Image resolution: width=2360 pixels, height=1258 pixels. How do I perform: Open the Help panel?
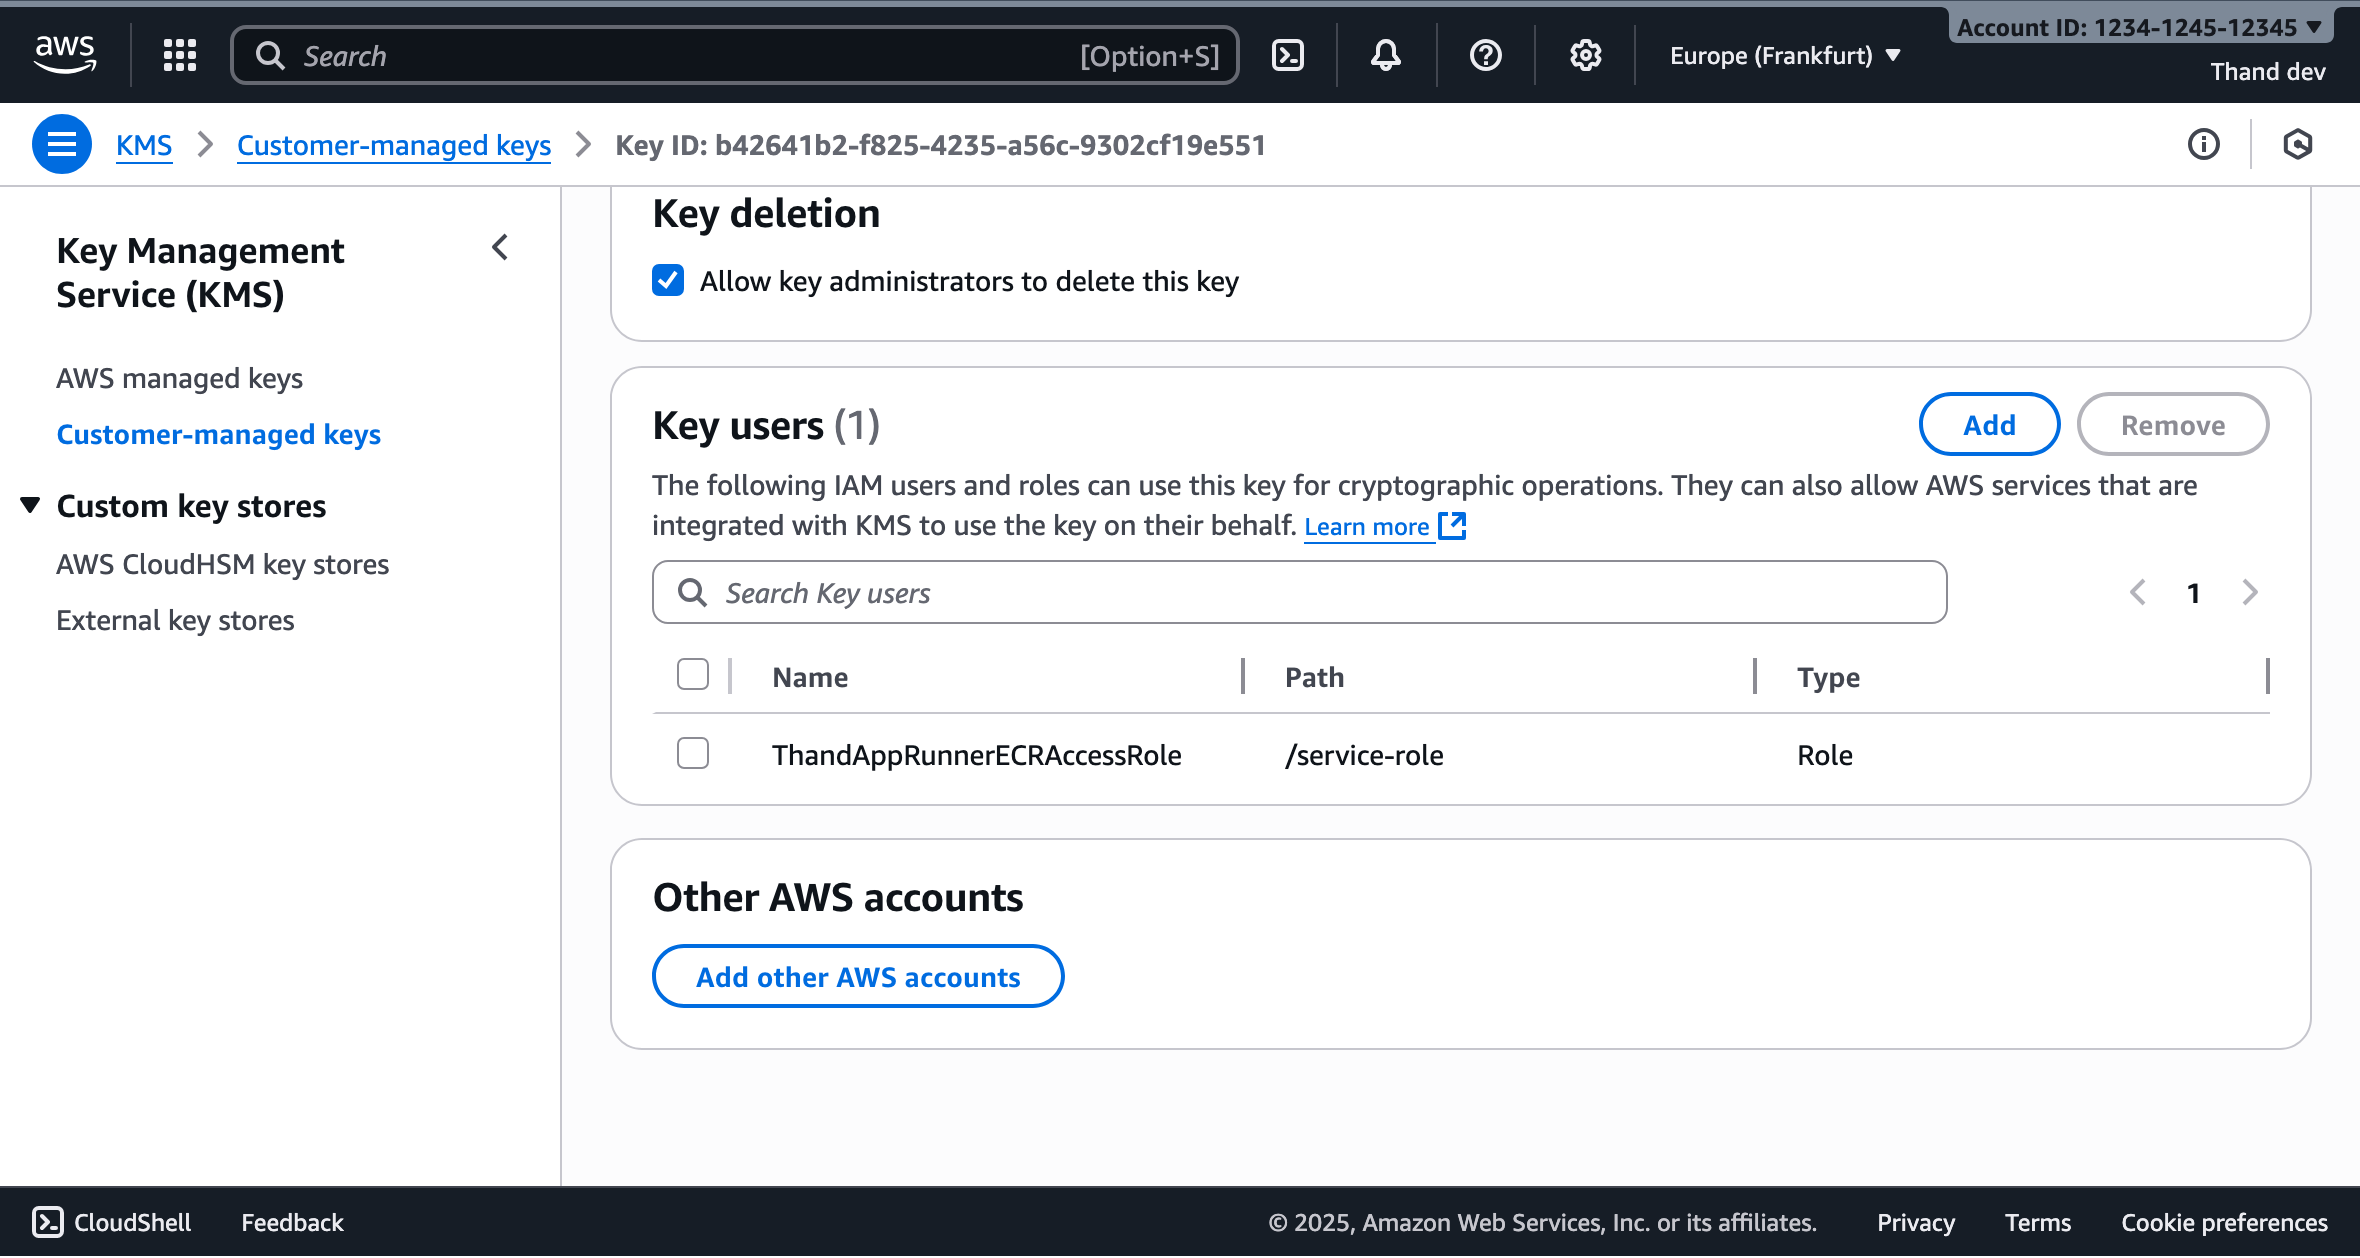pyautogui.click(x=1485, y=55)
